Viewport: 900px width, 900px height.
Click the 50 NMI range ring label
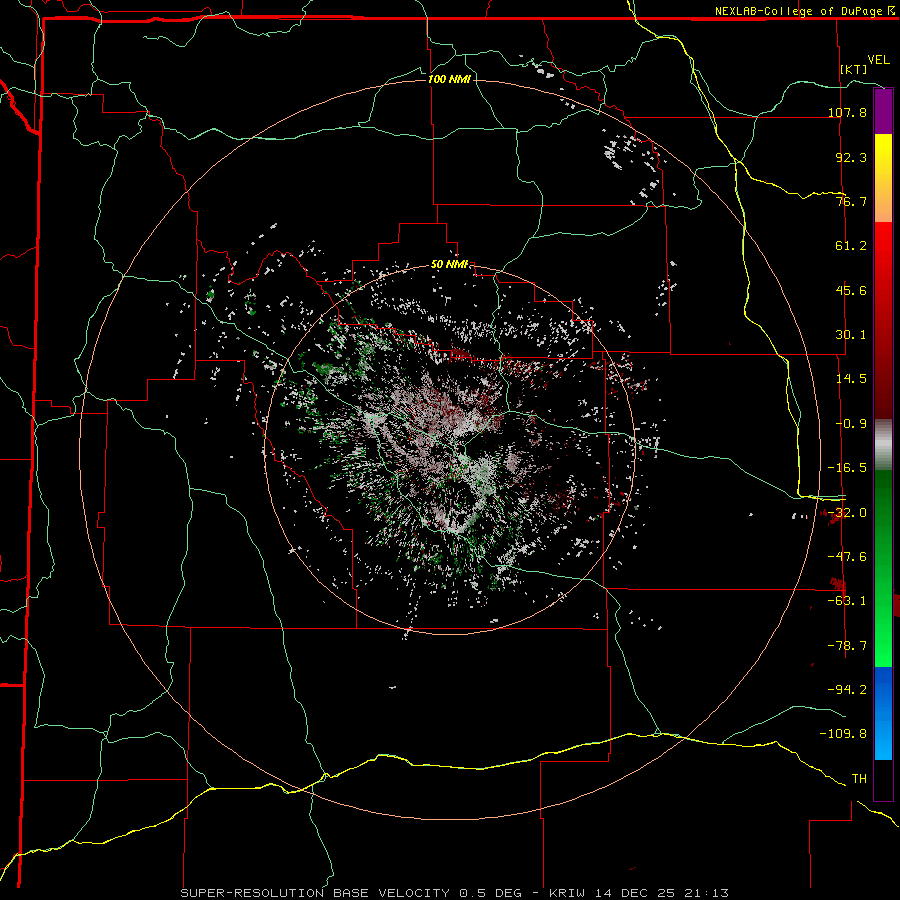click(x=449, y=265)
